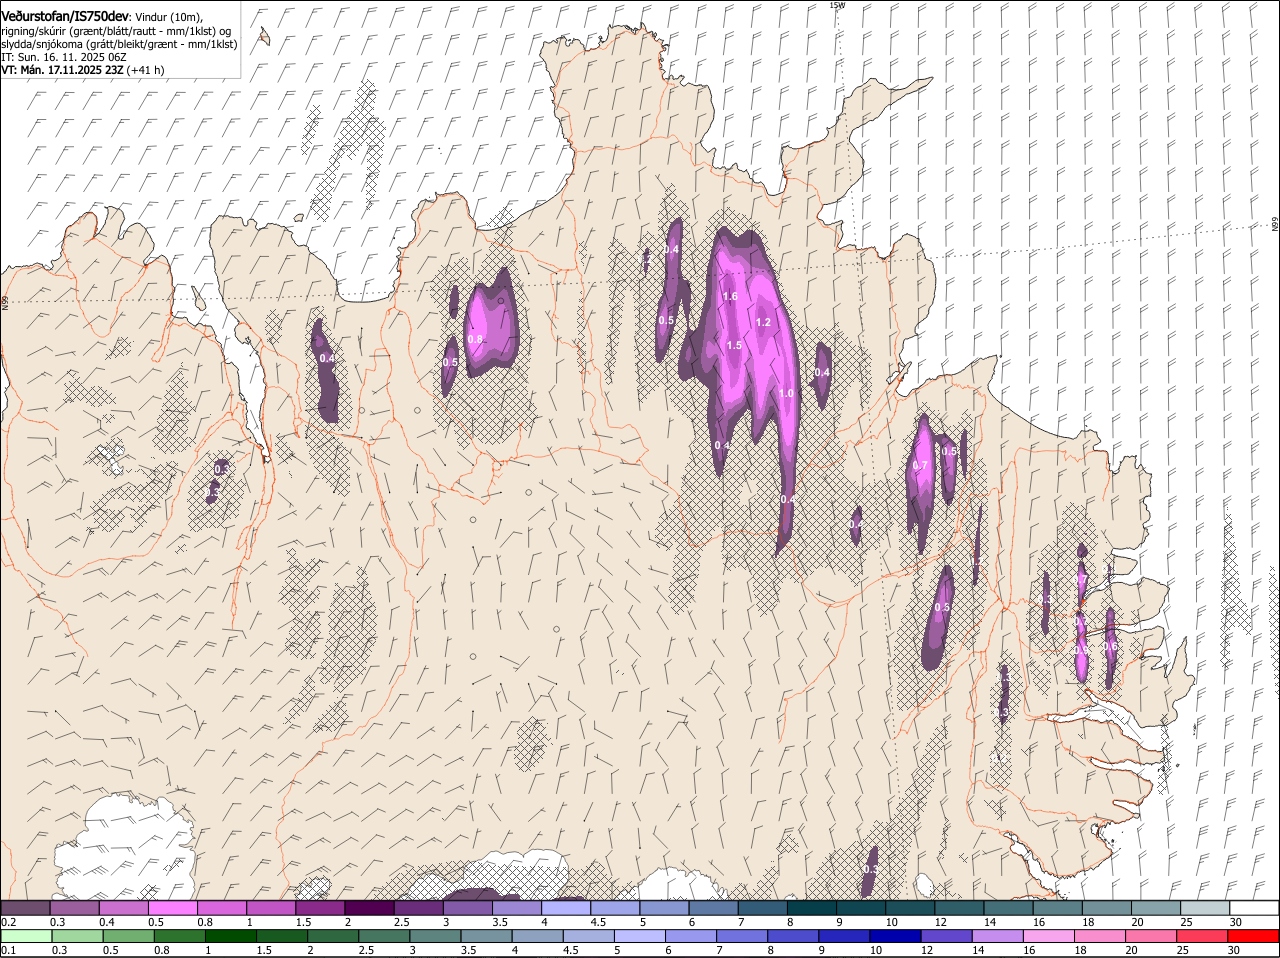
Task: Select the bottom-row legend swatch starting at 20
Action: [x=1150, y=936]
